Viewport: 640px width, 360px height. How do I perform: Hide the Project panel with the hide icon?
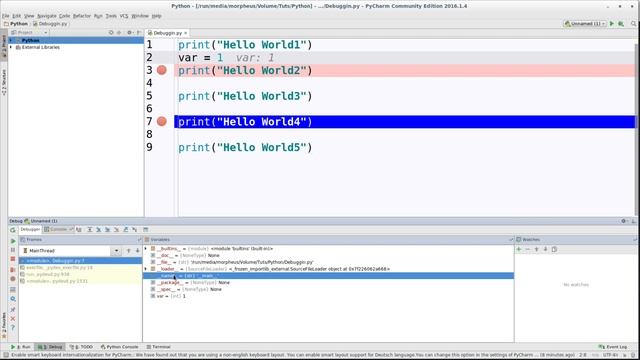point(139,33)
